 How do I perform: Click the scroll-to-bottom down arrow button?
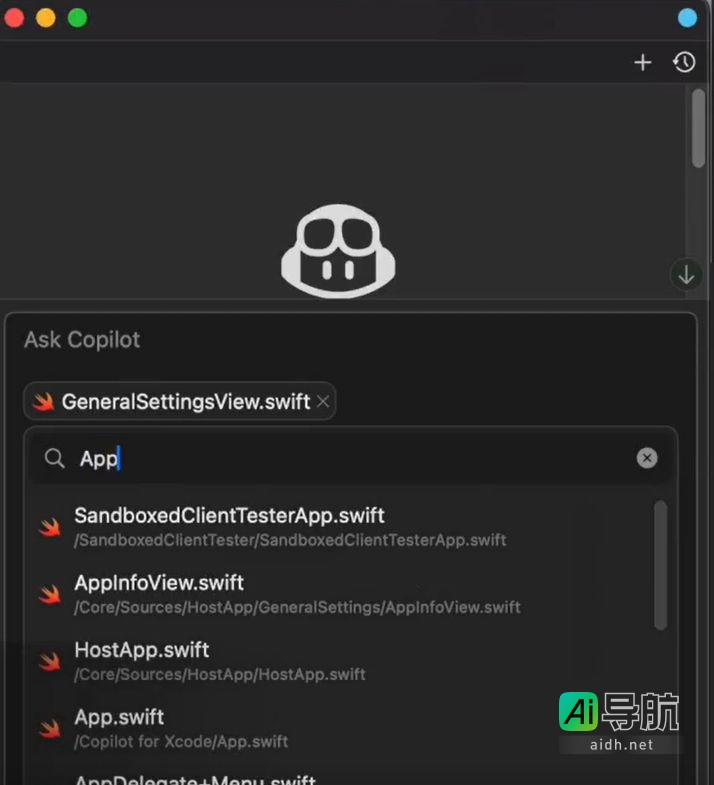pyautogui.click(x=686, y=274)
